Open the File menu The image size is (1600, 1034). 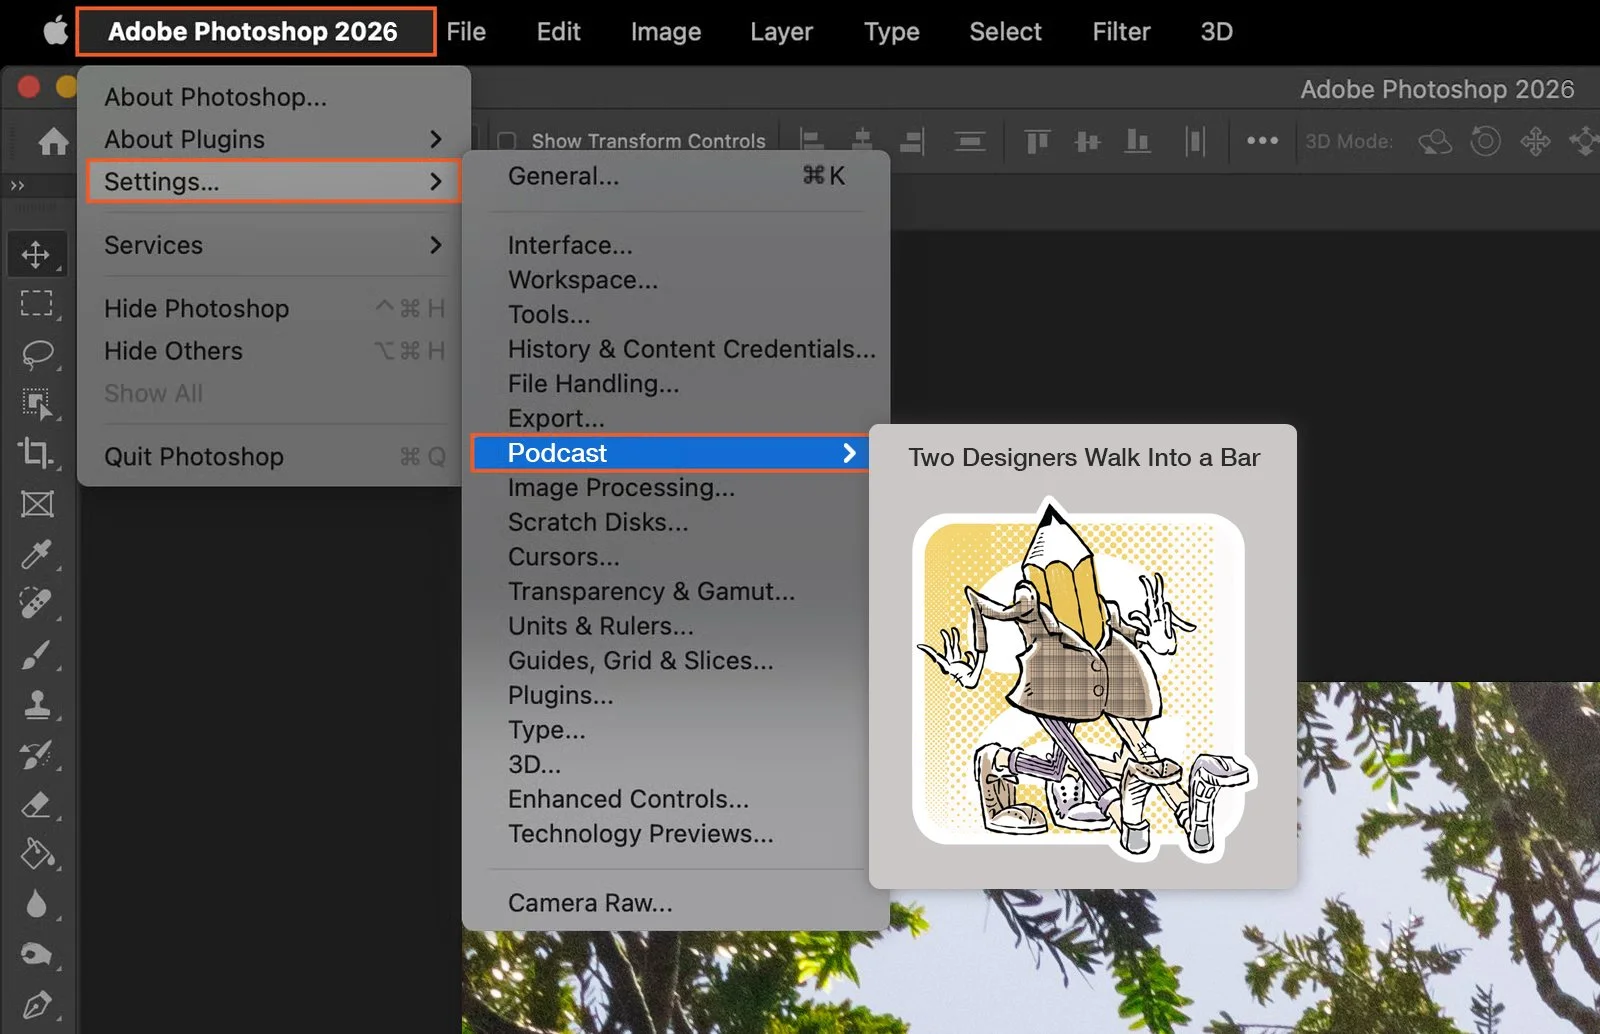click(466, 31)
